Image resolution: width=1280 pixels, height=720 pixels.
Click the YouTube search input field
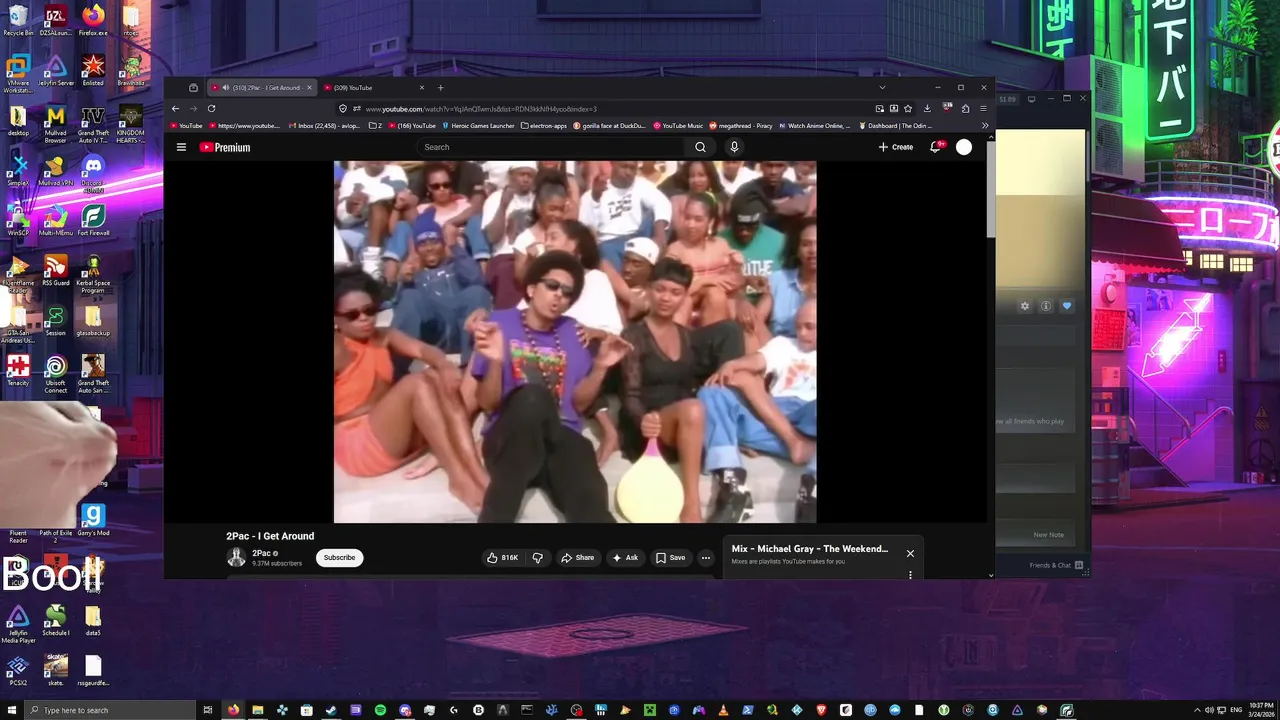(553, 147)
